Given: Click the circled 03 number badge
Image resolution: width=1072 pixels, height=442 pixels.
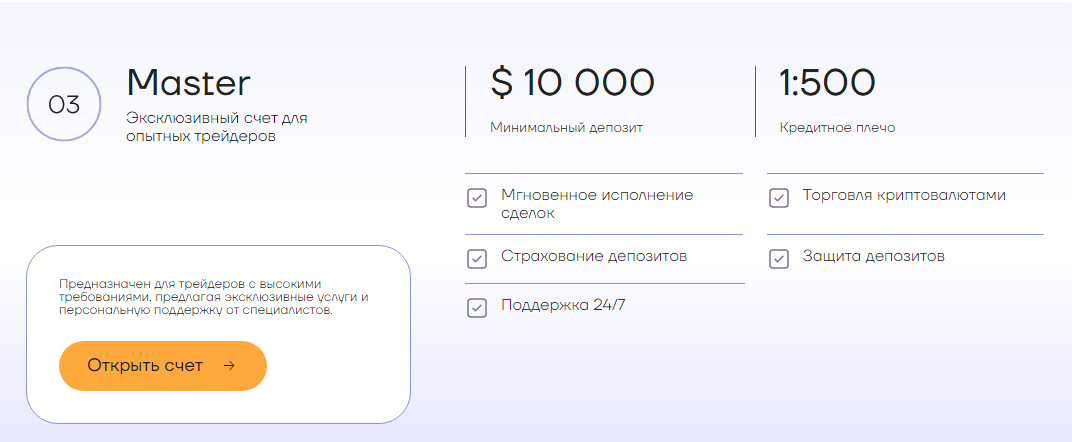Looking at the screenshot, I should coord(64,105).
